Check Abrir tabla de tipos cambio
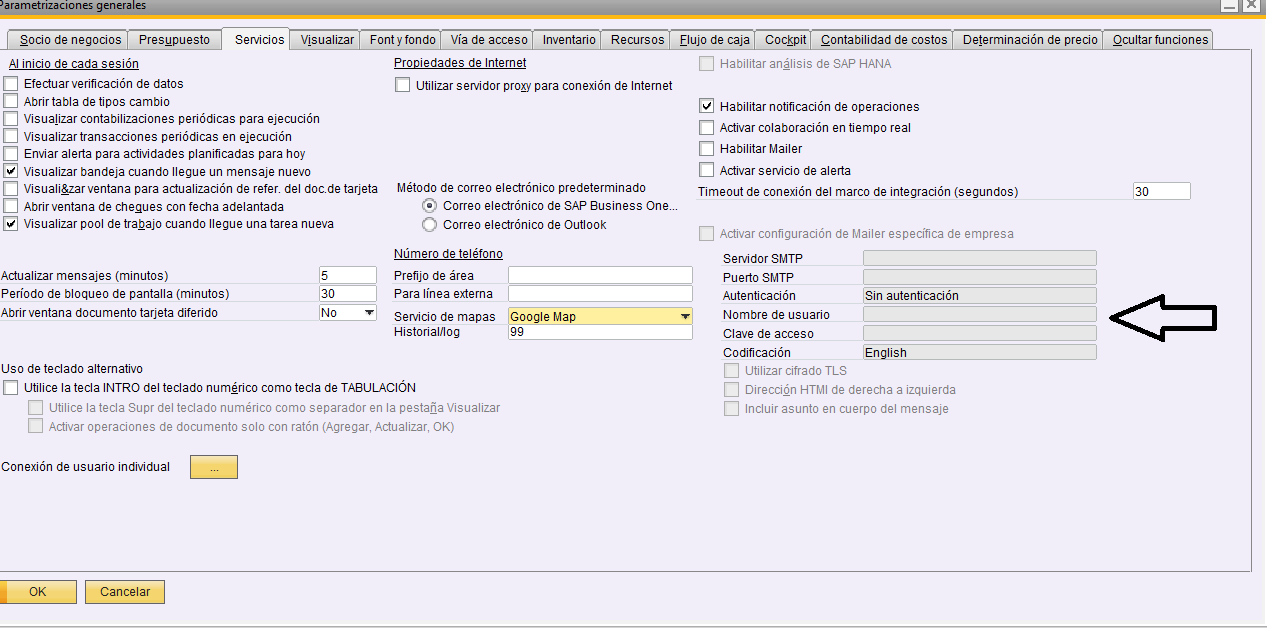This screenshot has width=1267, height=628. click(x=11, y=102)
